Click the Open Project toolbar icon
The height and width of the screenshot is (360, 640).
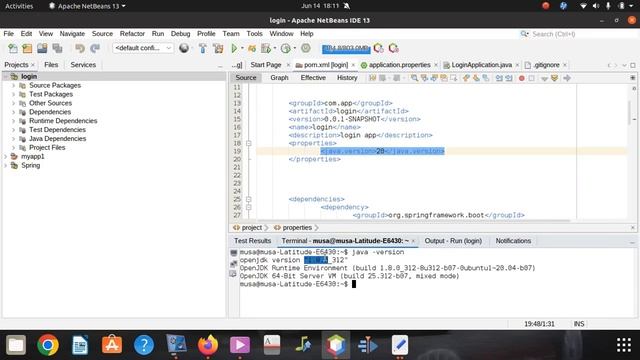[42, 49]
